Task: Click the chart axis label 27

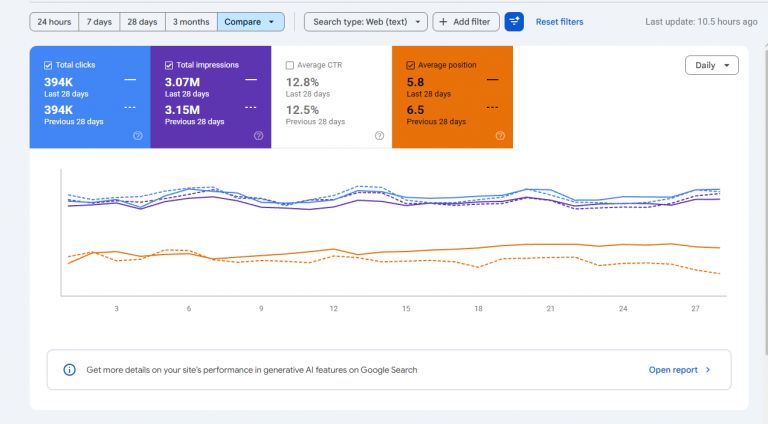Action: pos(696,308)
